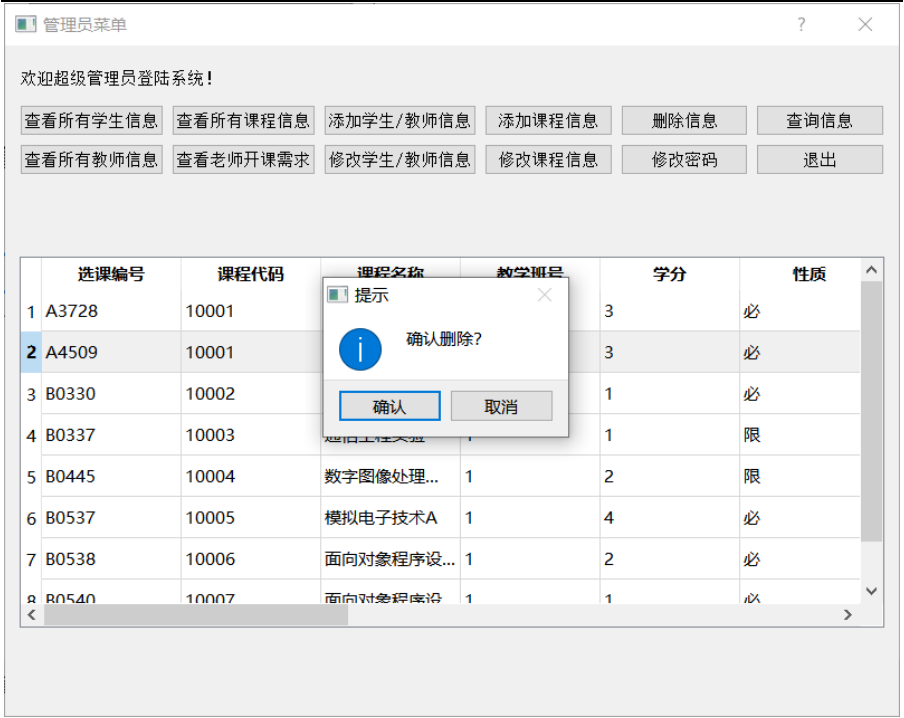Click the horizontal scrollbar thumb

click(x=196, y=615)
